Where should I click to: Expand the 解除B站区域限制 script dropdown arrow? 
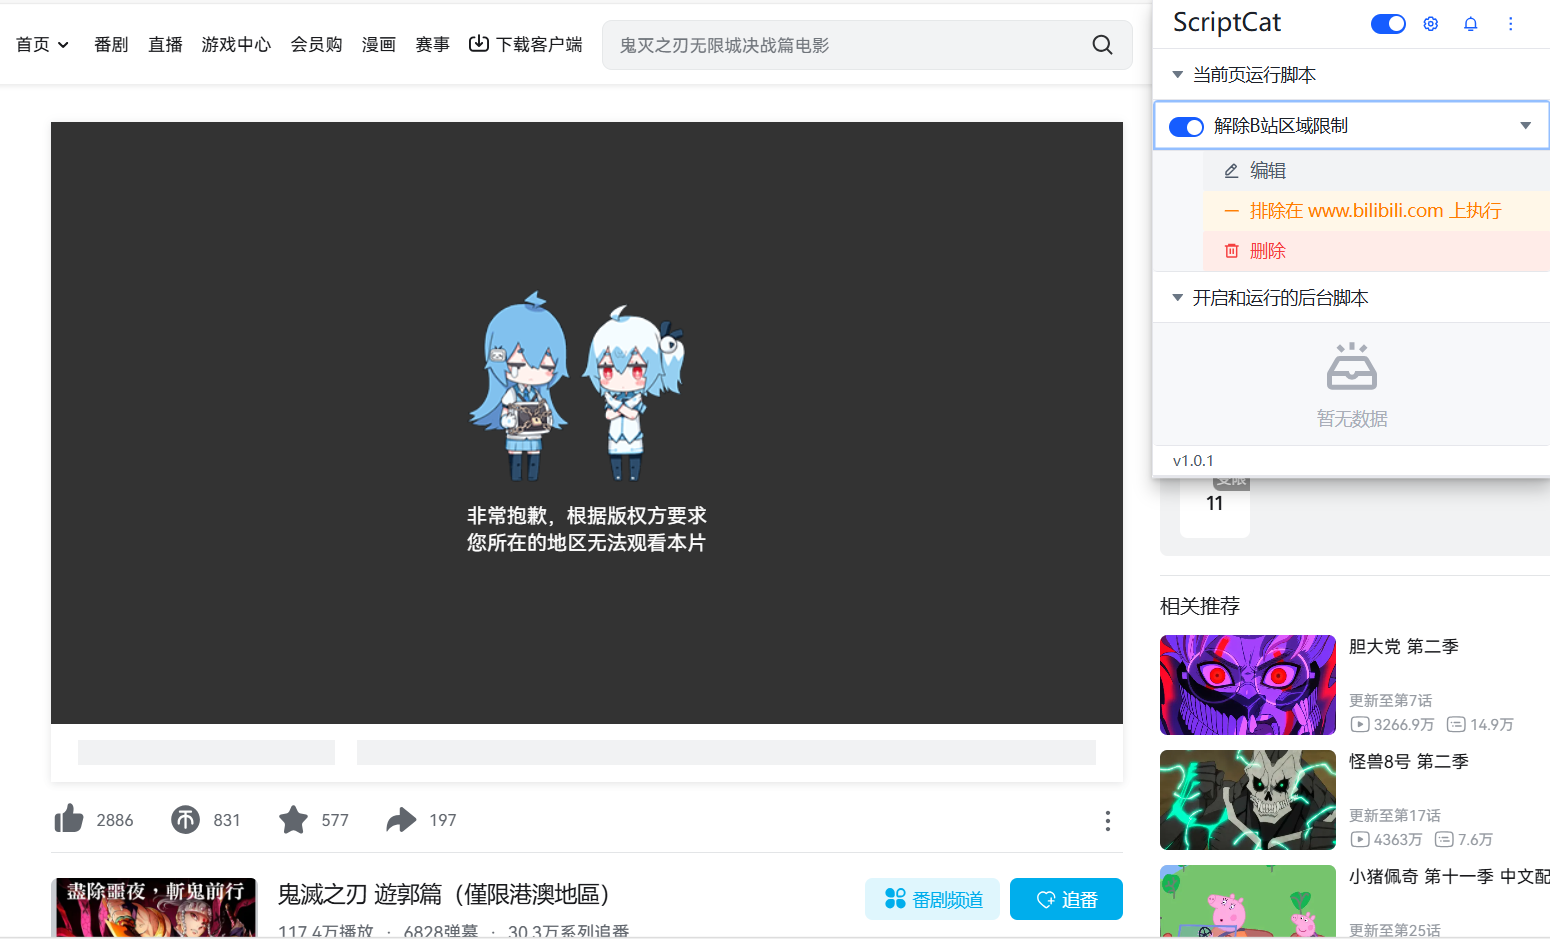coord(1526,126)
